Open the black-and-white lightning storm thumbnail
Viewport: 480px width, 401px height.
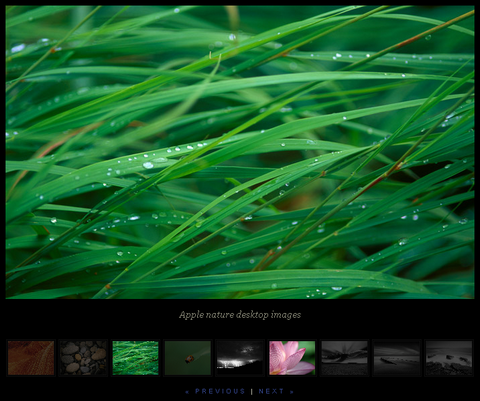pos(240,358)
